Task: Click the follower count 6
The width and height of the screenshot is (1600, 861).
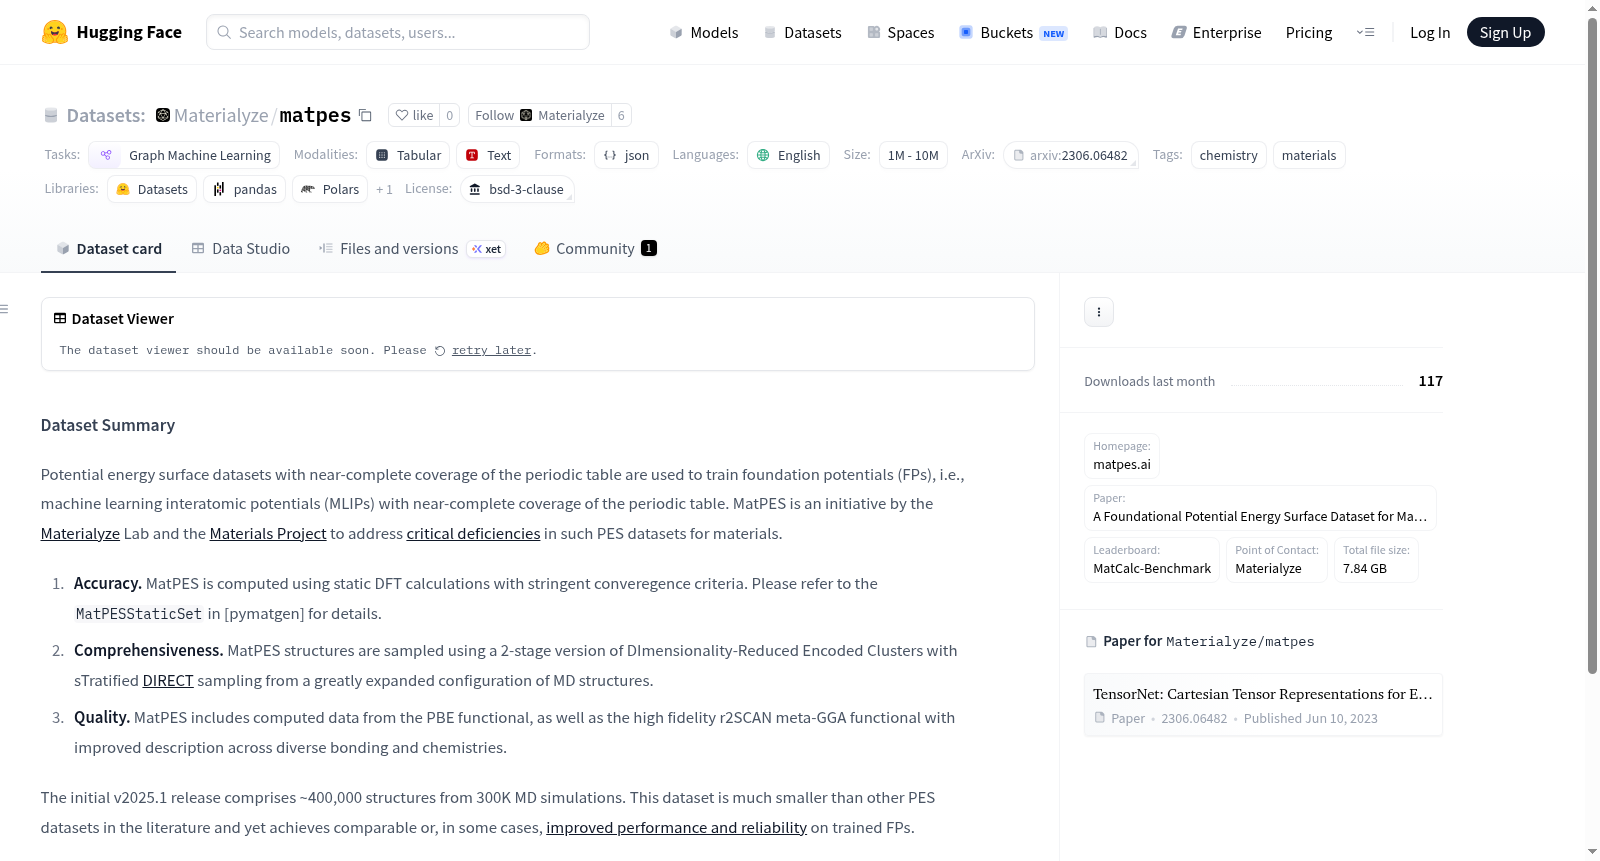Action: (621, 115)
